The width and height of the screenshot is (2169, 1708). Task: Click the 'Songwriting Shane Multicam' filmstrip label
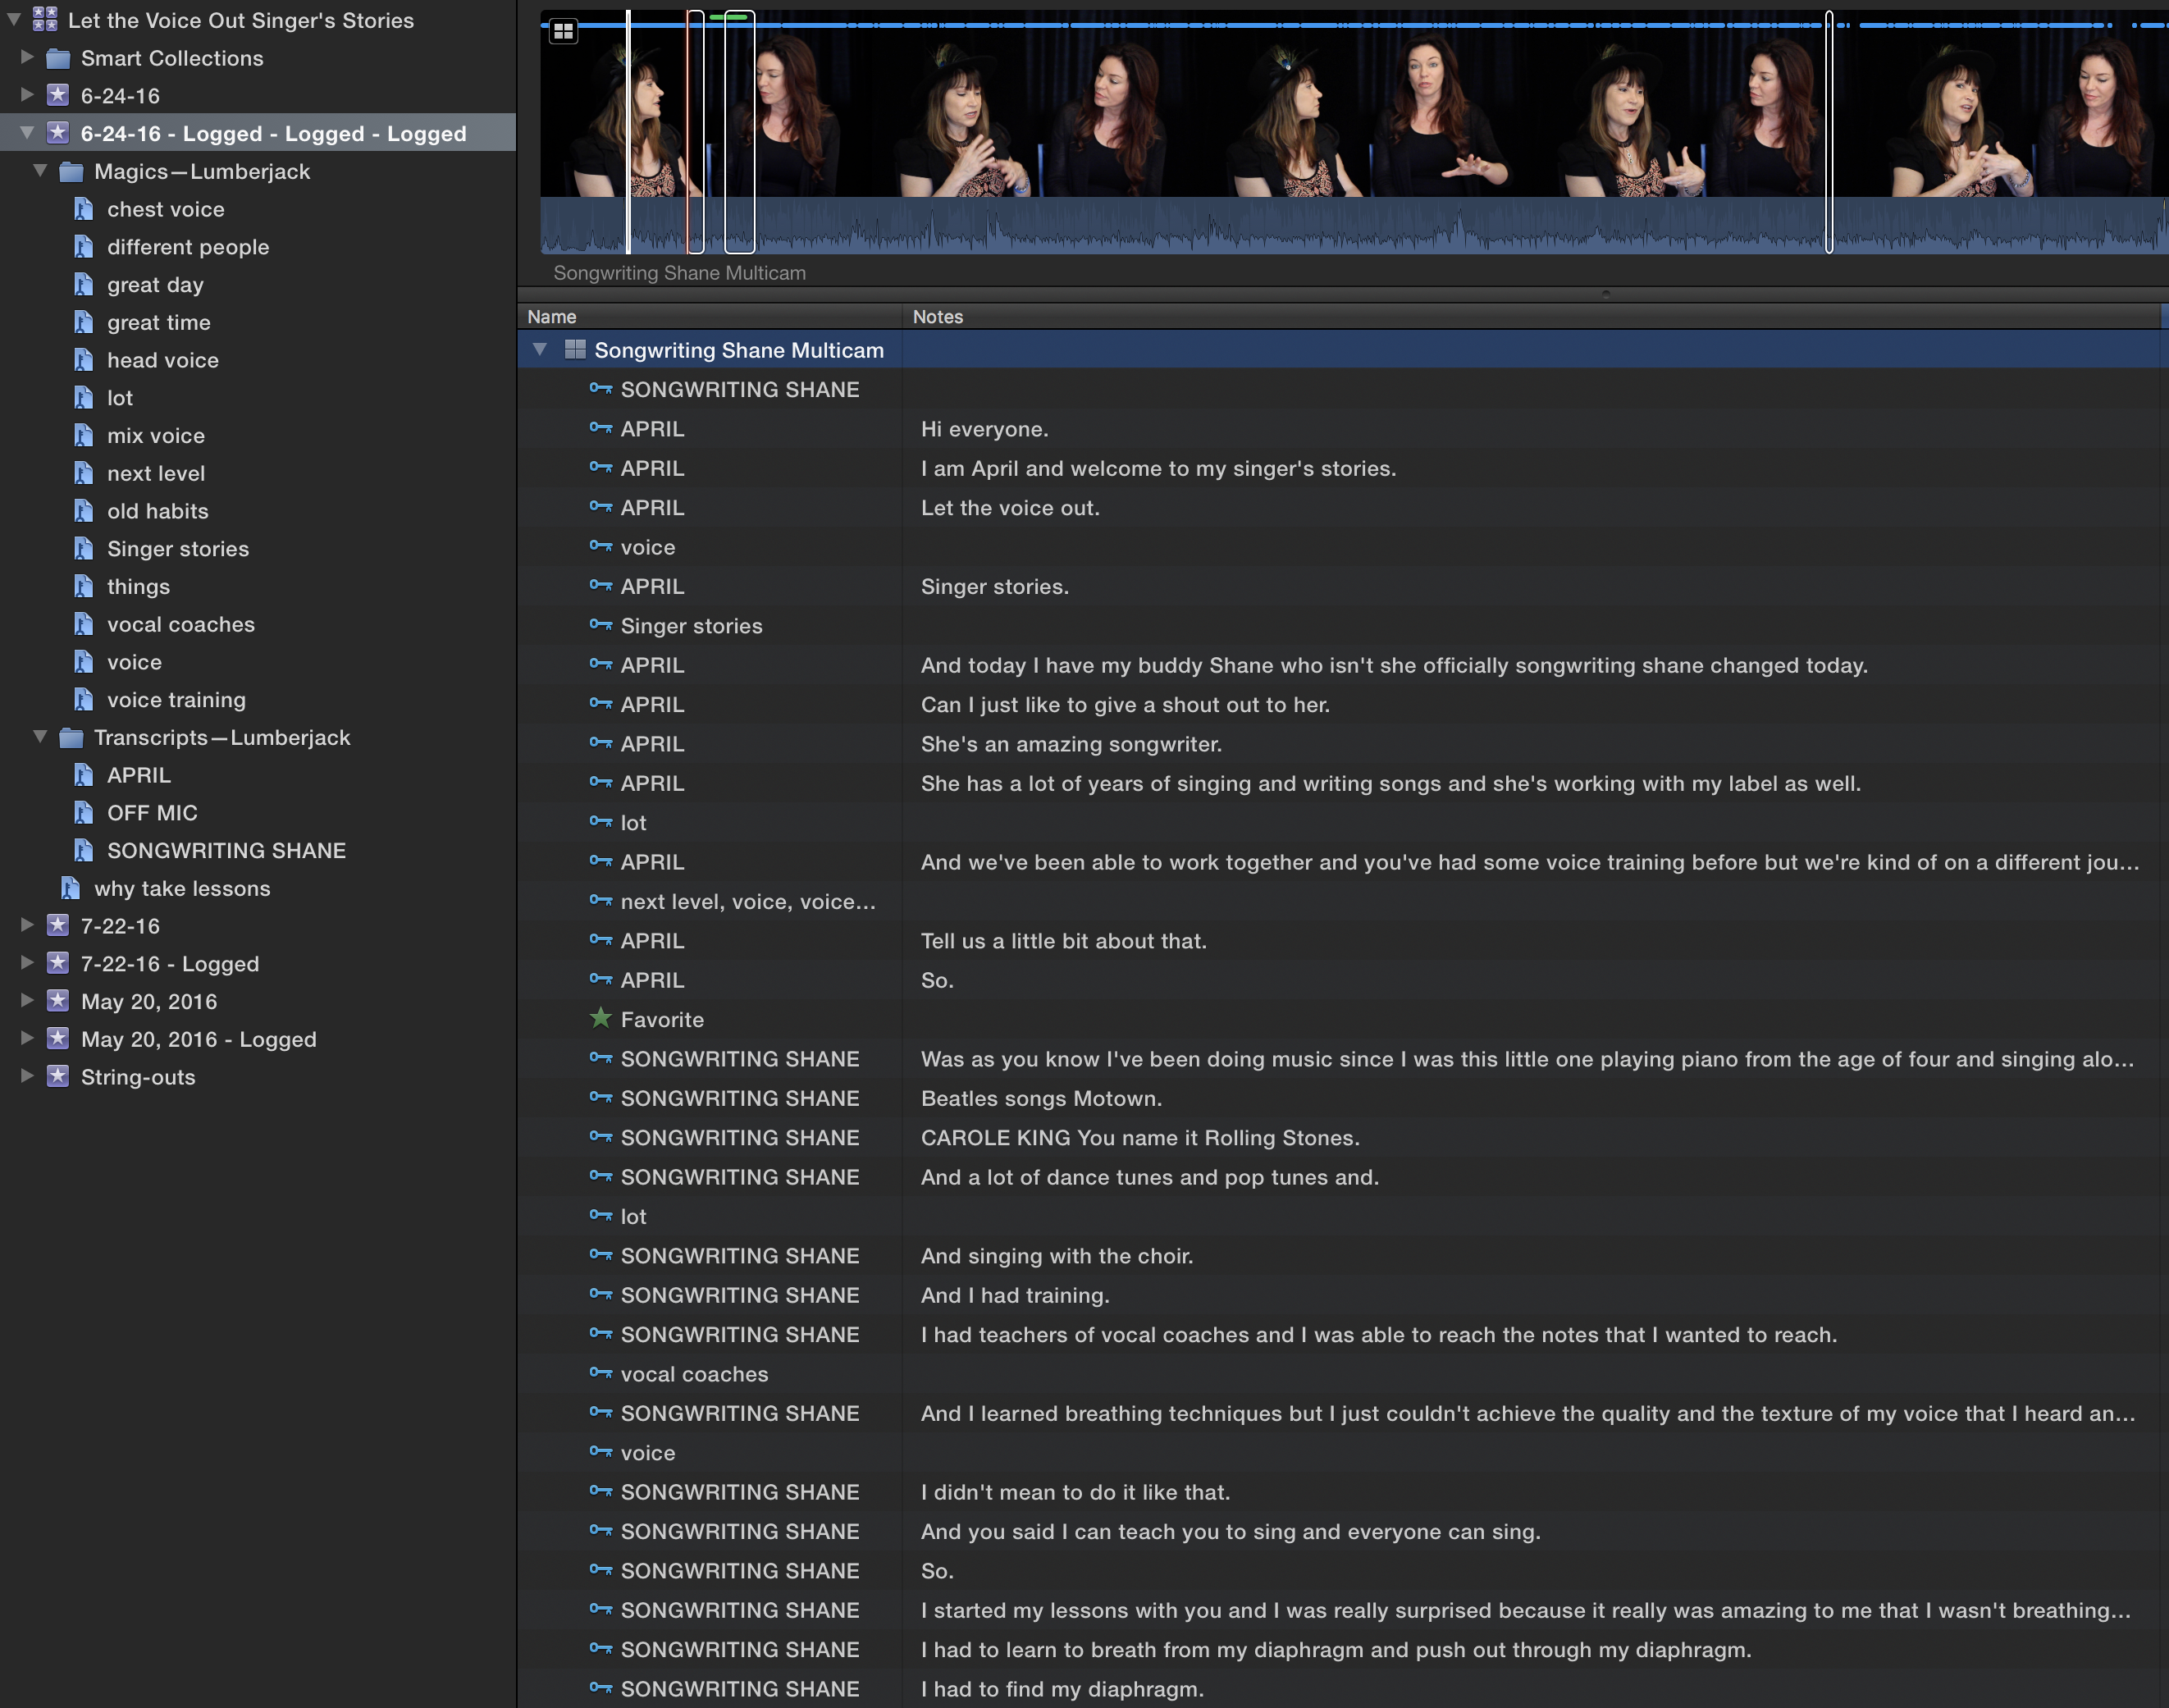tap(680, 273)
